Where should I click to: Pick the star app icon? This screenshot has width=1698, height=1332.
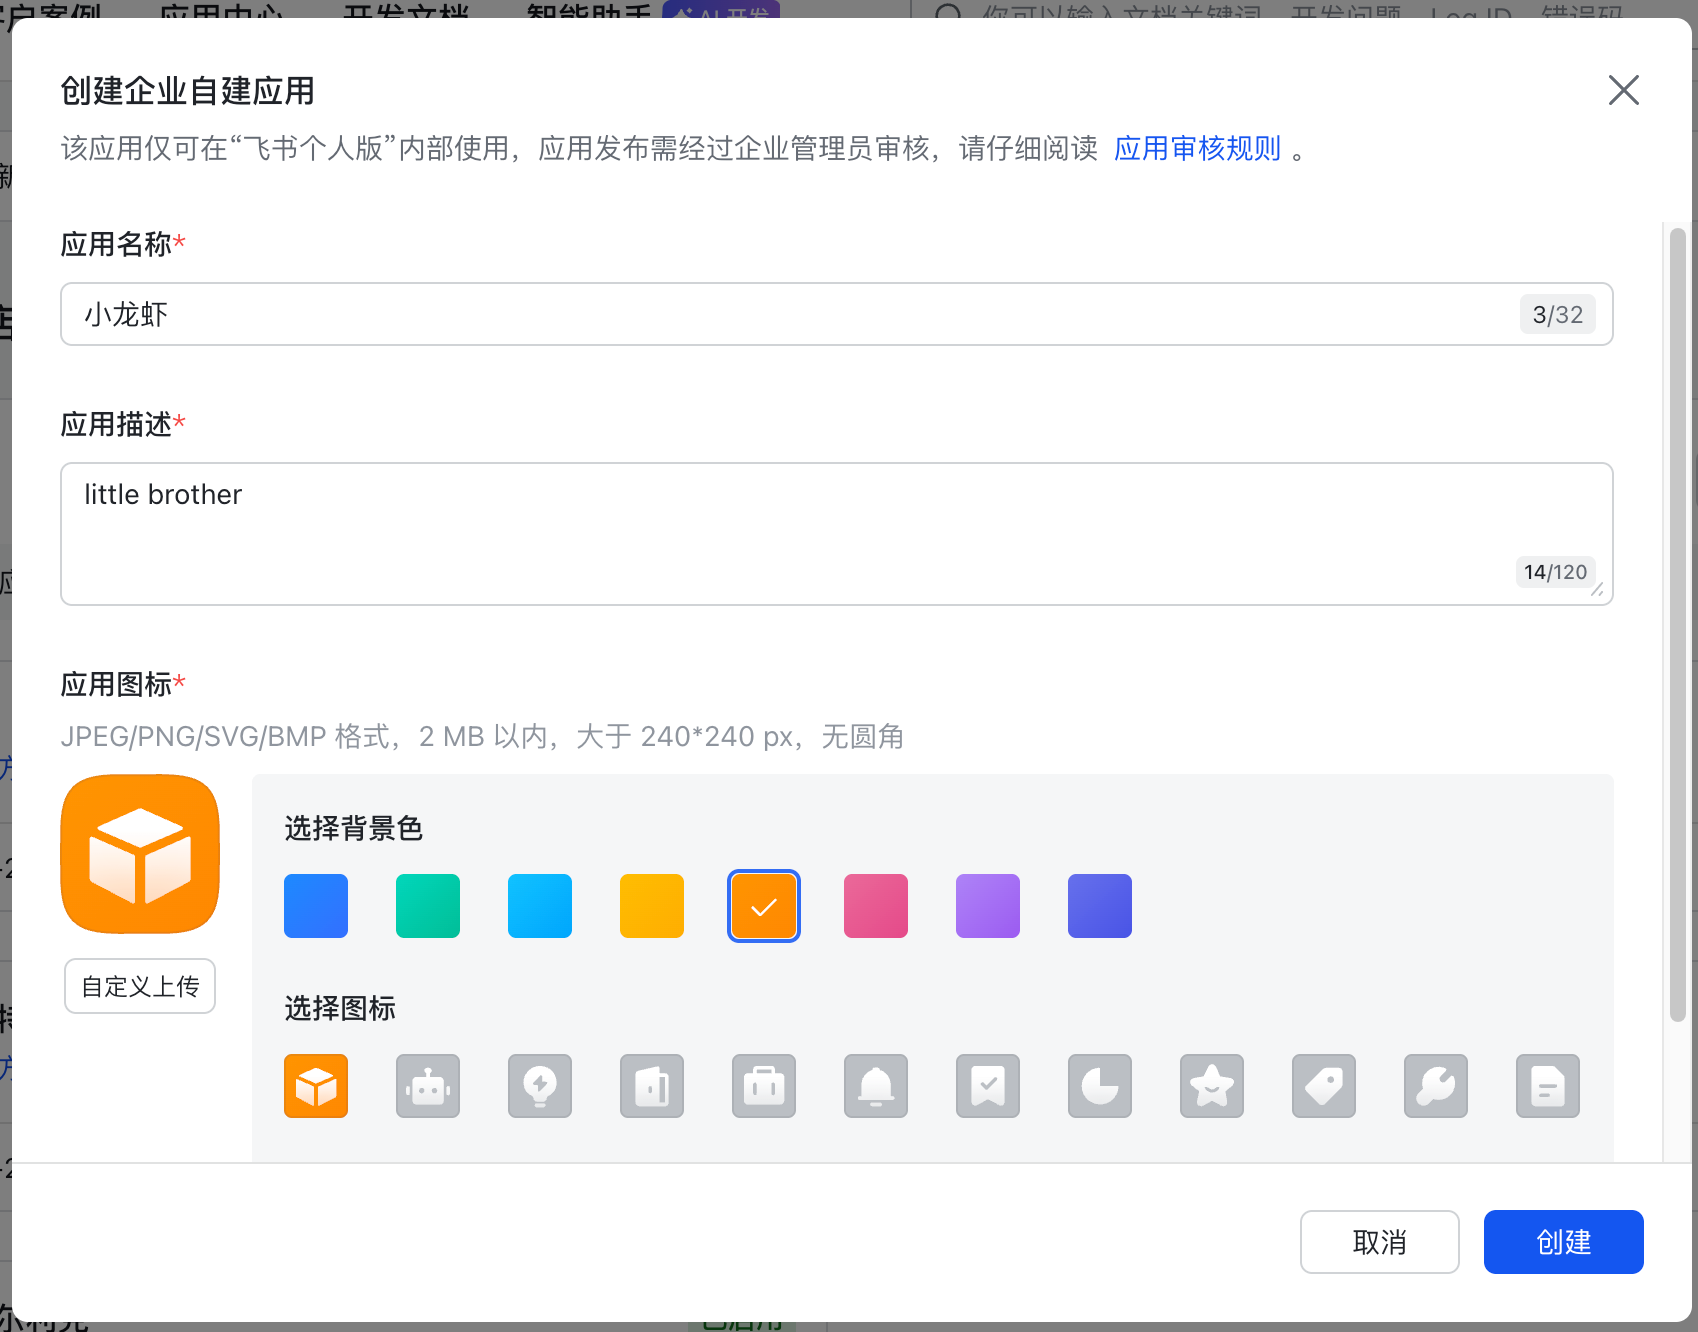coord(1212,1086)
